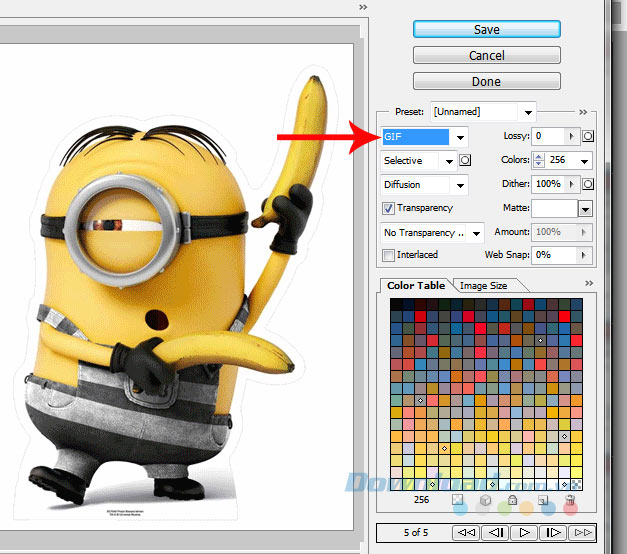Click the Colors 256 value field
This screenshot has width=627, height=554.
point(561,160)
